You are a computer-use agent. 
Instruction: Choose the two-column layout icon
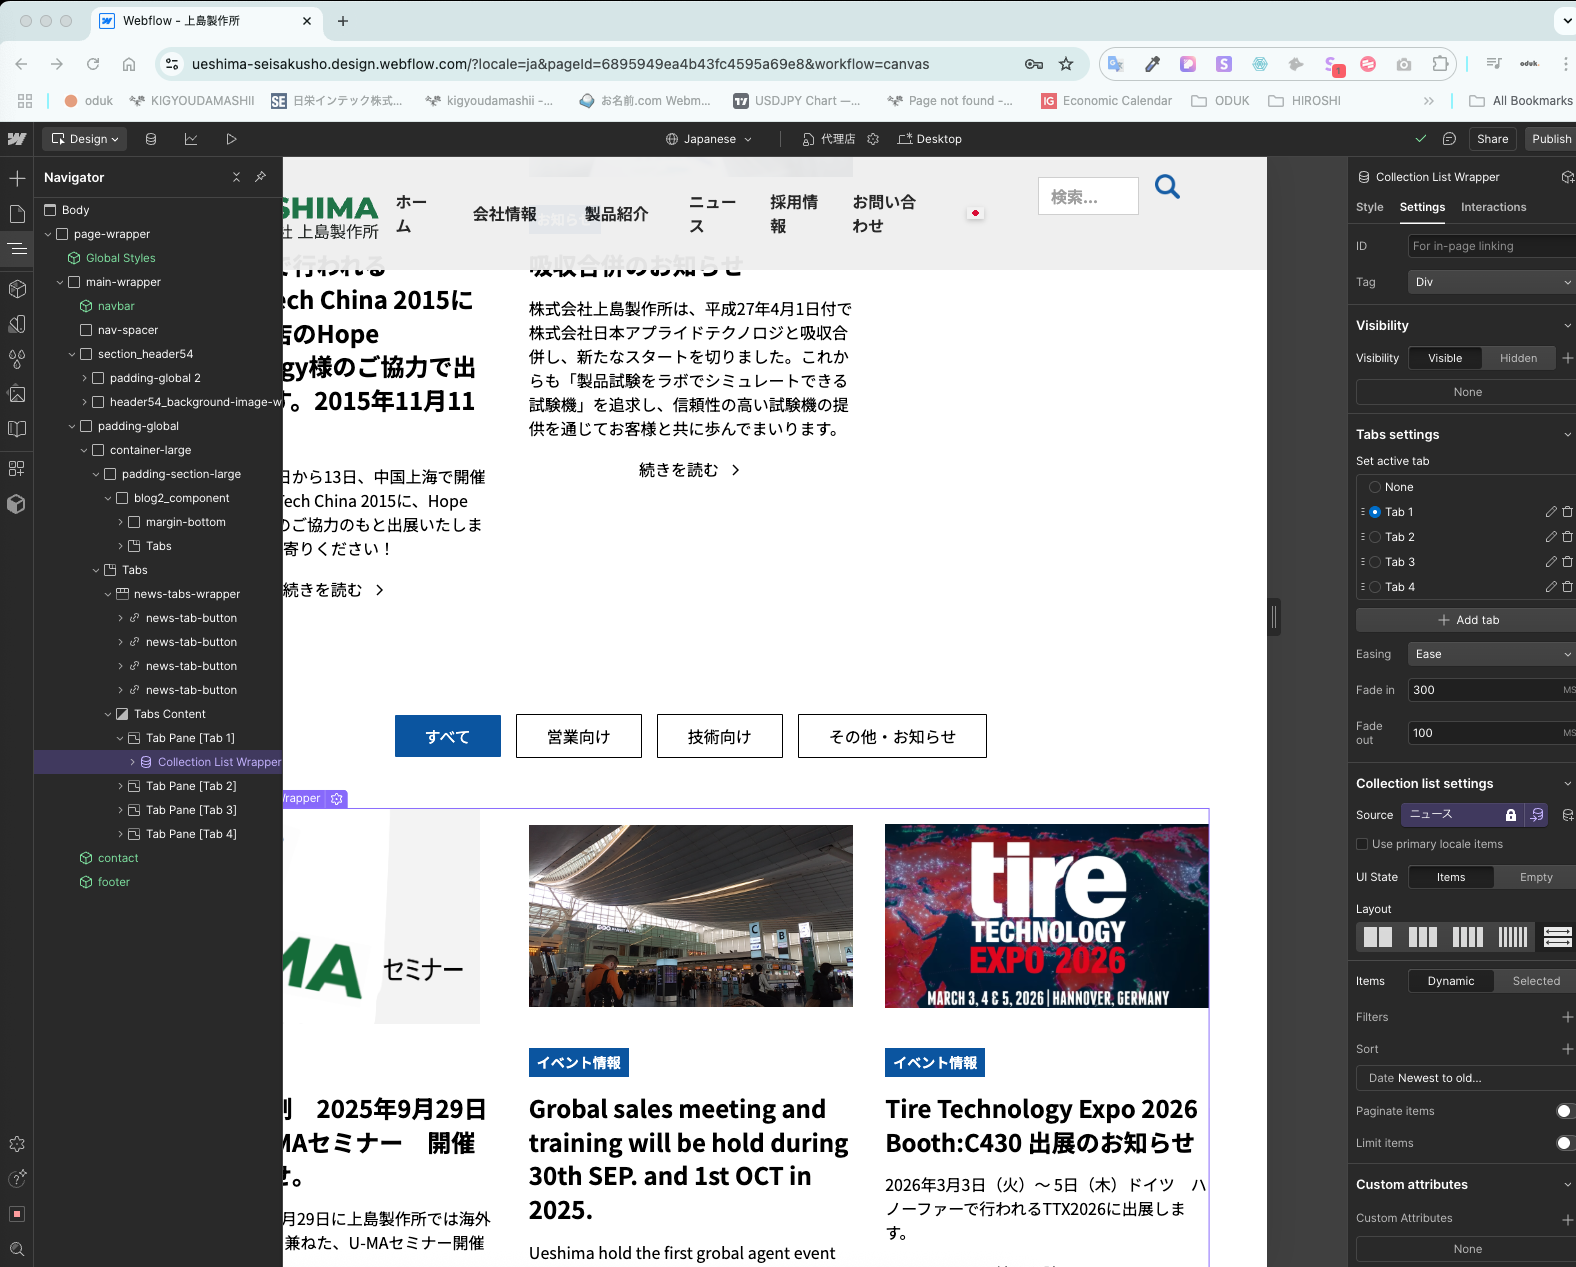1378,937
